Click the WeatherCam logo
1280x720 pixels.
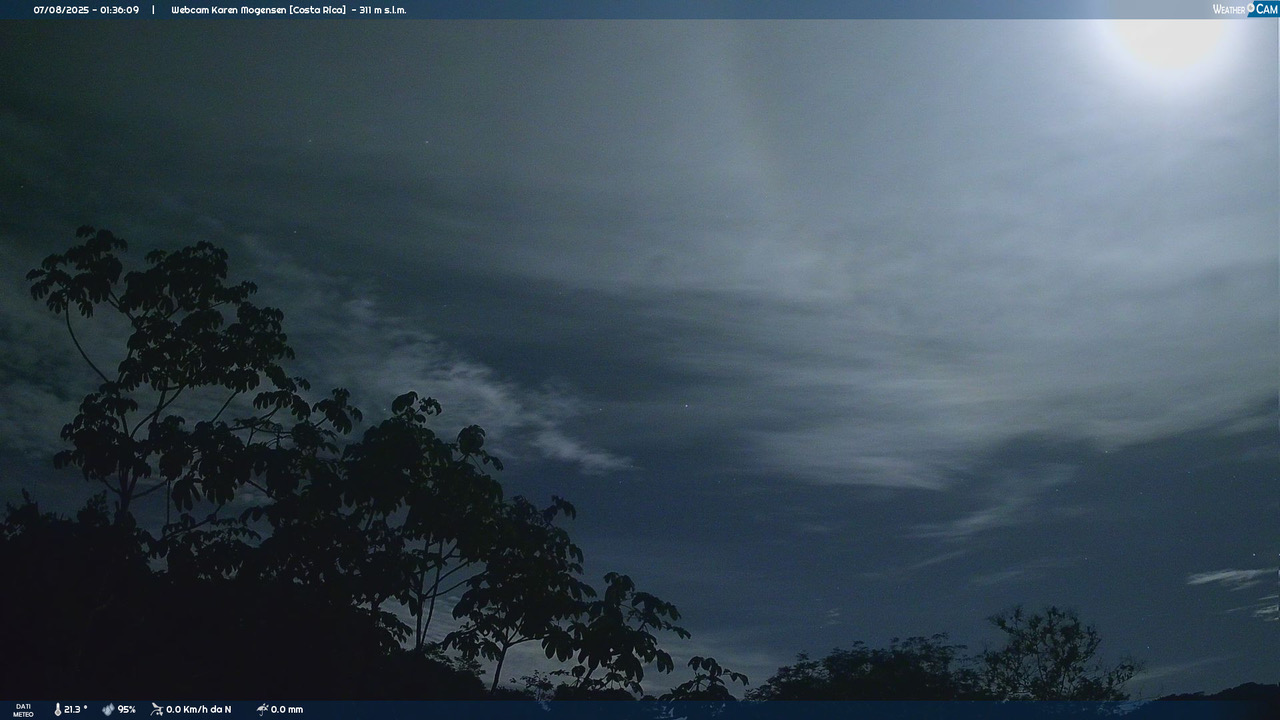click(1245, 9)
